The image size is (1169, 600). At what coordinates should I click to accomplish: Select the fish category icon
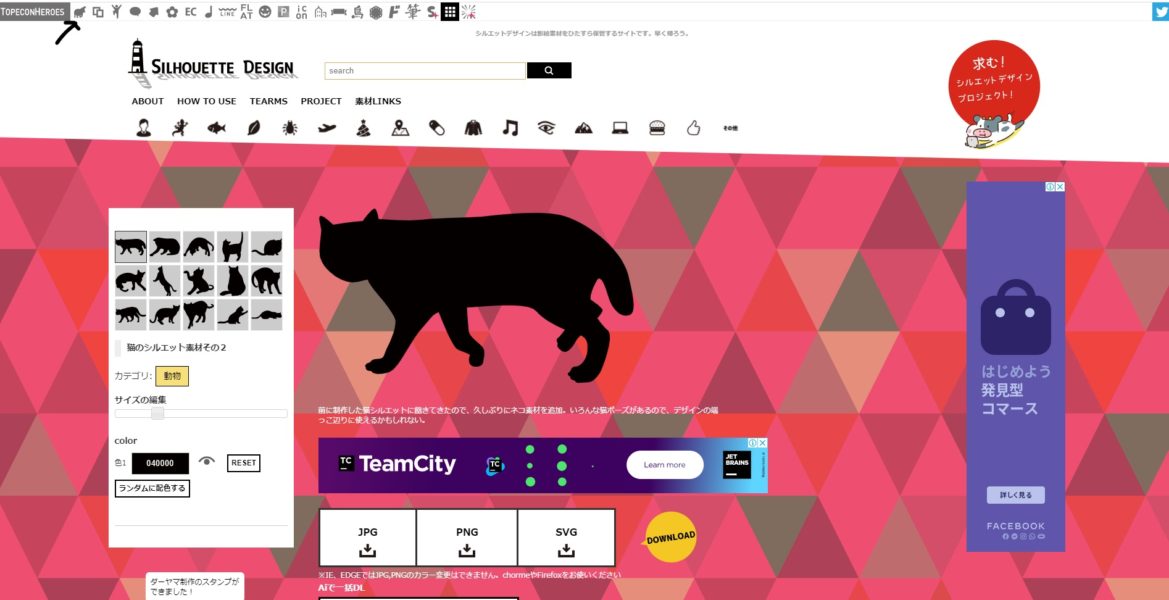[216, 127]
